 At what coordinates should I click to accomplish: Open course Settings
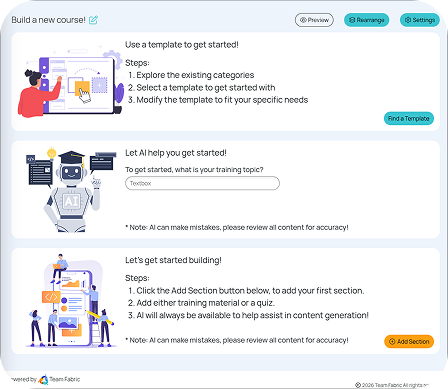point(420,20)
